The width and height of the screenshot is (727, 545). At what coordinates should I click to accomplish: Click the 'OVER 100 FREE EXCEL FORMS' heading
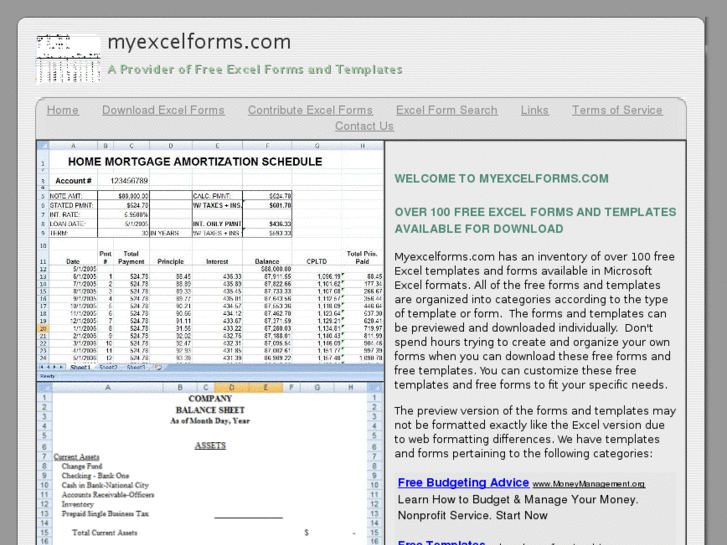[x=535, y=220]
